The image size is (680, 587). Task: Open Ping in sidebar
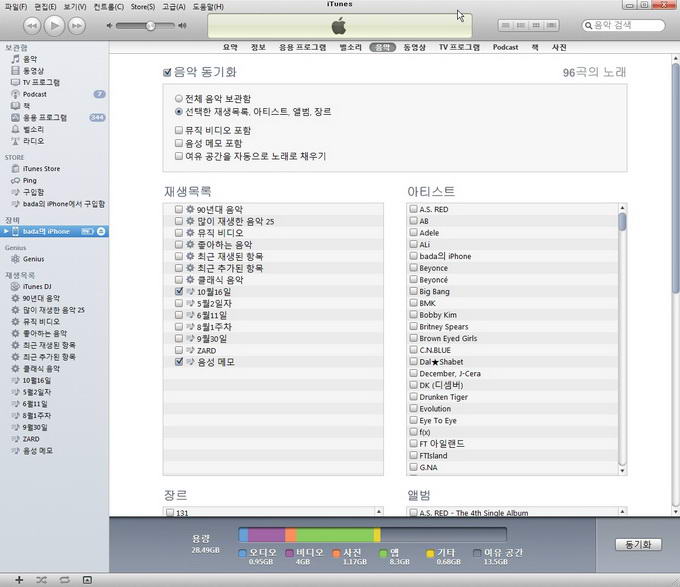tap(29, 180)
